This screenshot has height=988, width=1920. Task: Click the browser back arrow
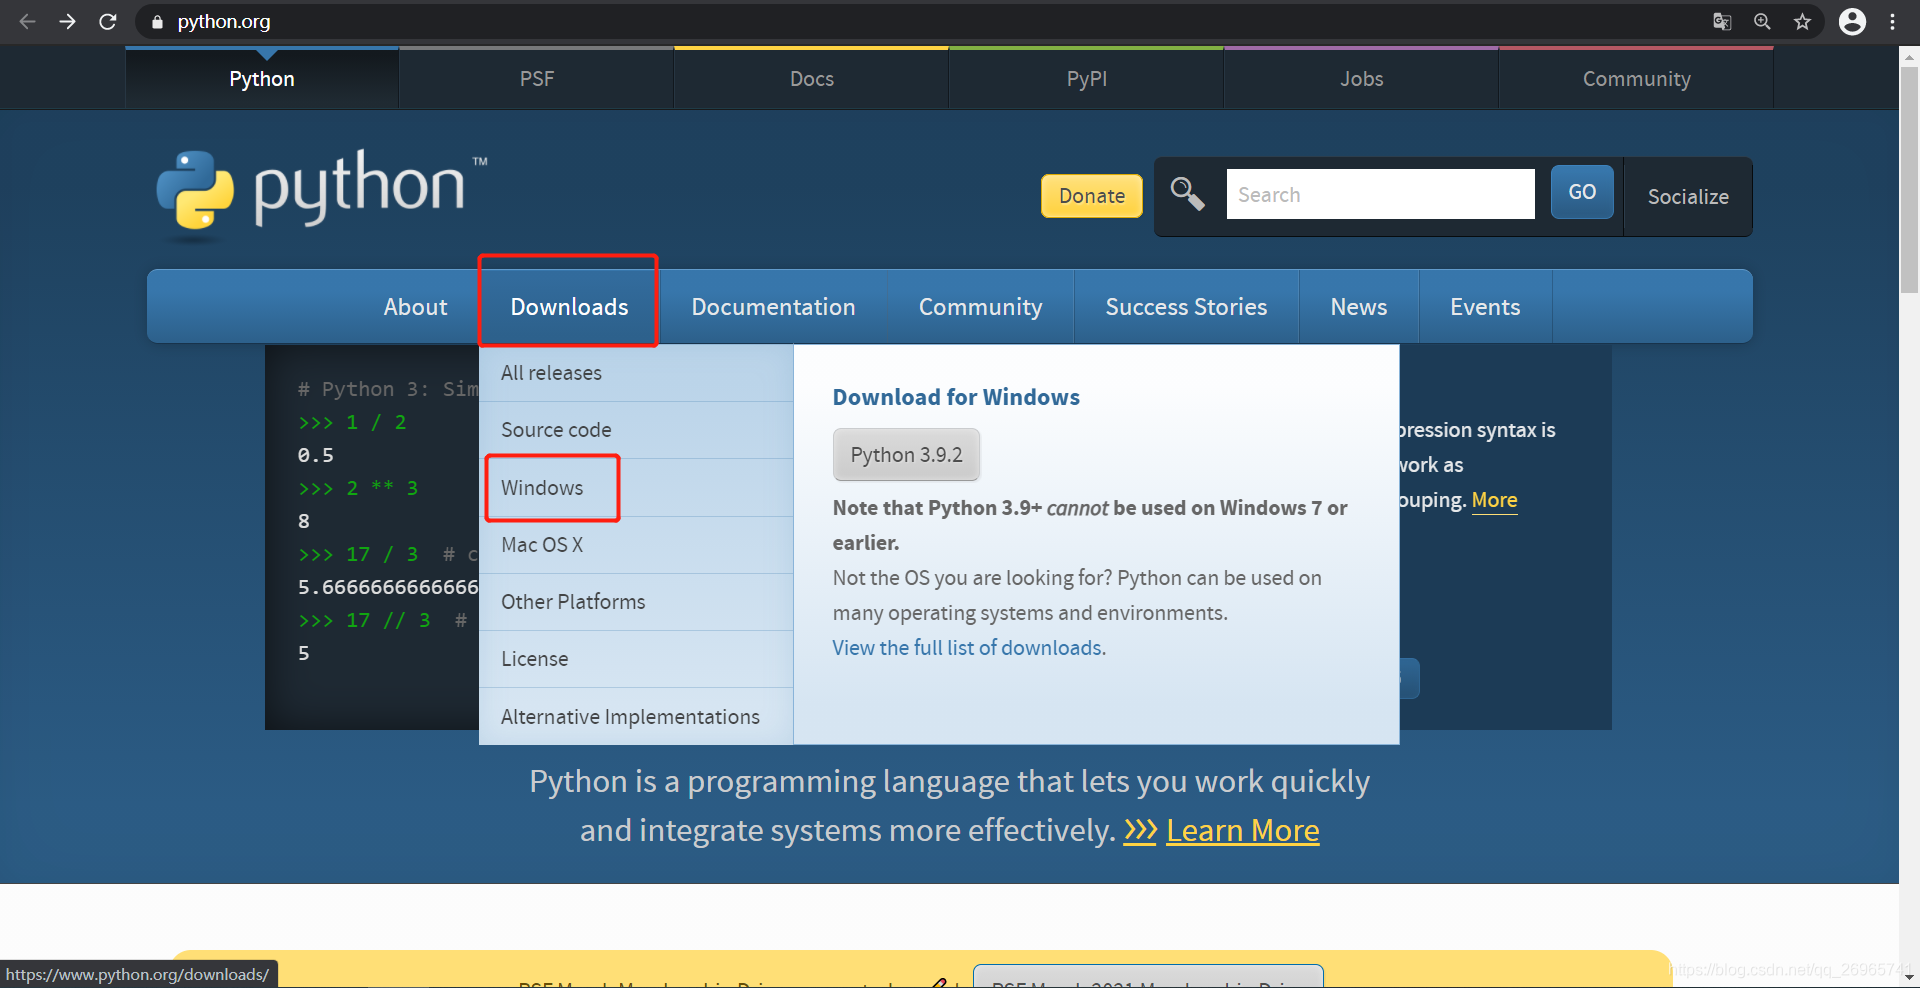(27, 21)
